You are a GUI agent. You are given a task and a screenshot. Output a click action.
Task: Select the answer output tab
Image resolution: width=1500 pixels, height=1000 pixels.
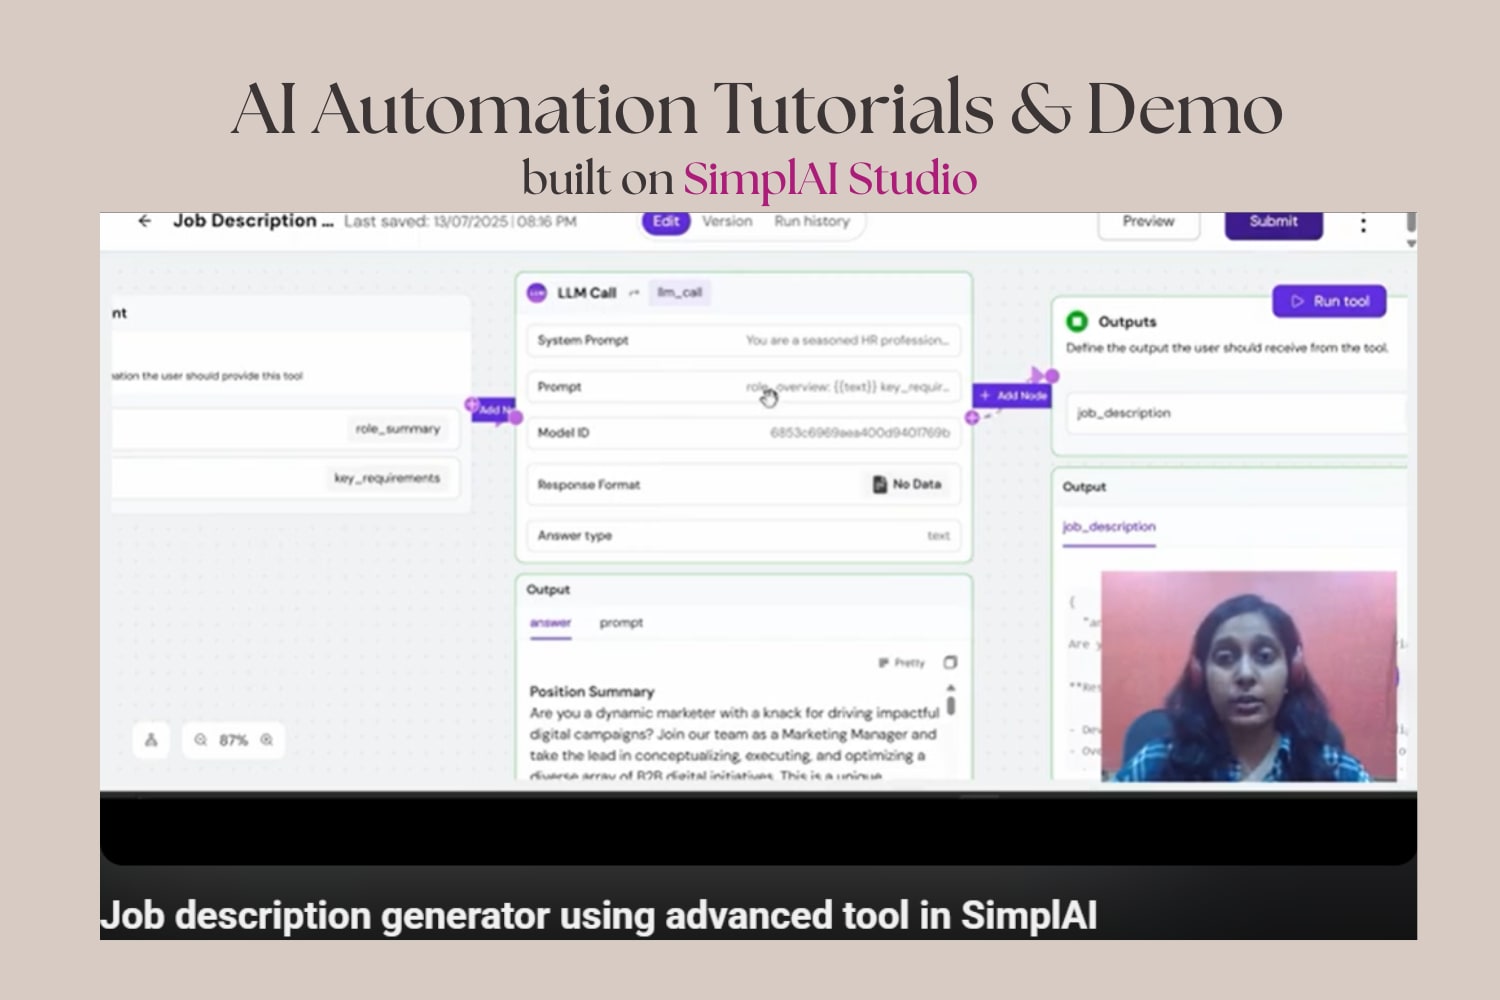(x=550, y=623)
